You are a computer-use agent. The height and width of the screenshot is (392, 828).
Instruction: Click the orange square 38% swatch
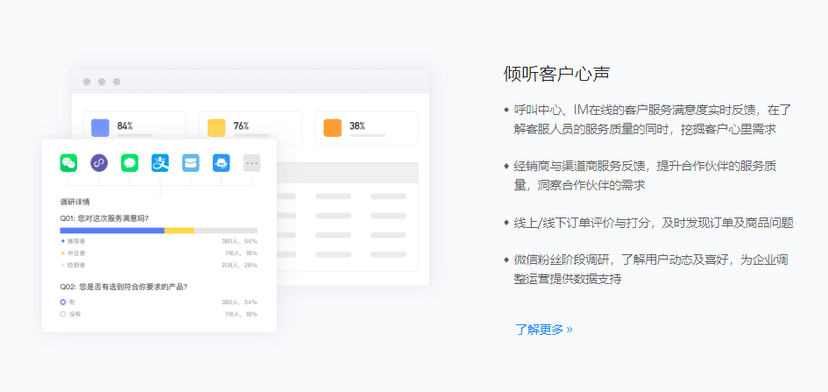(x=333, y=128)
